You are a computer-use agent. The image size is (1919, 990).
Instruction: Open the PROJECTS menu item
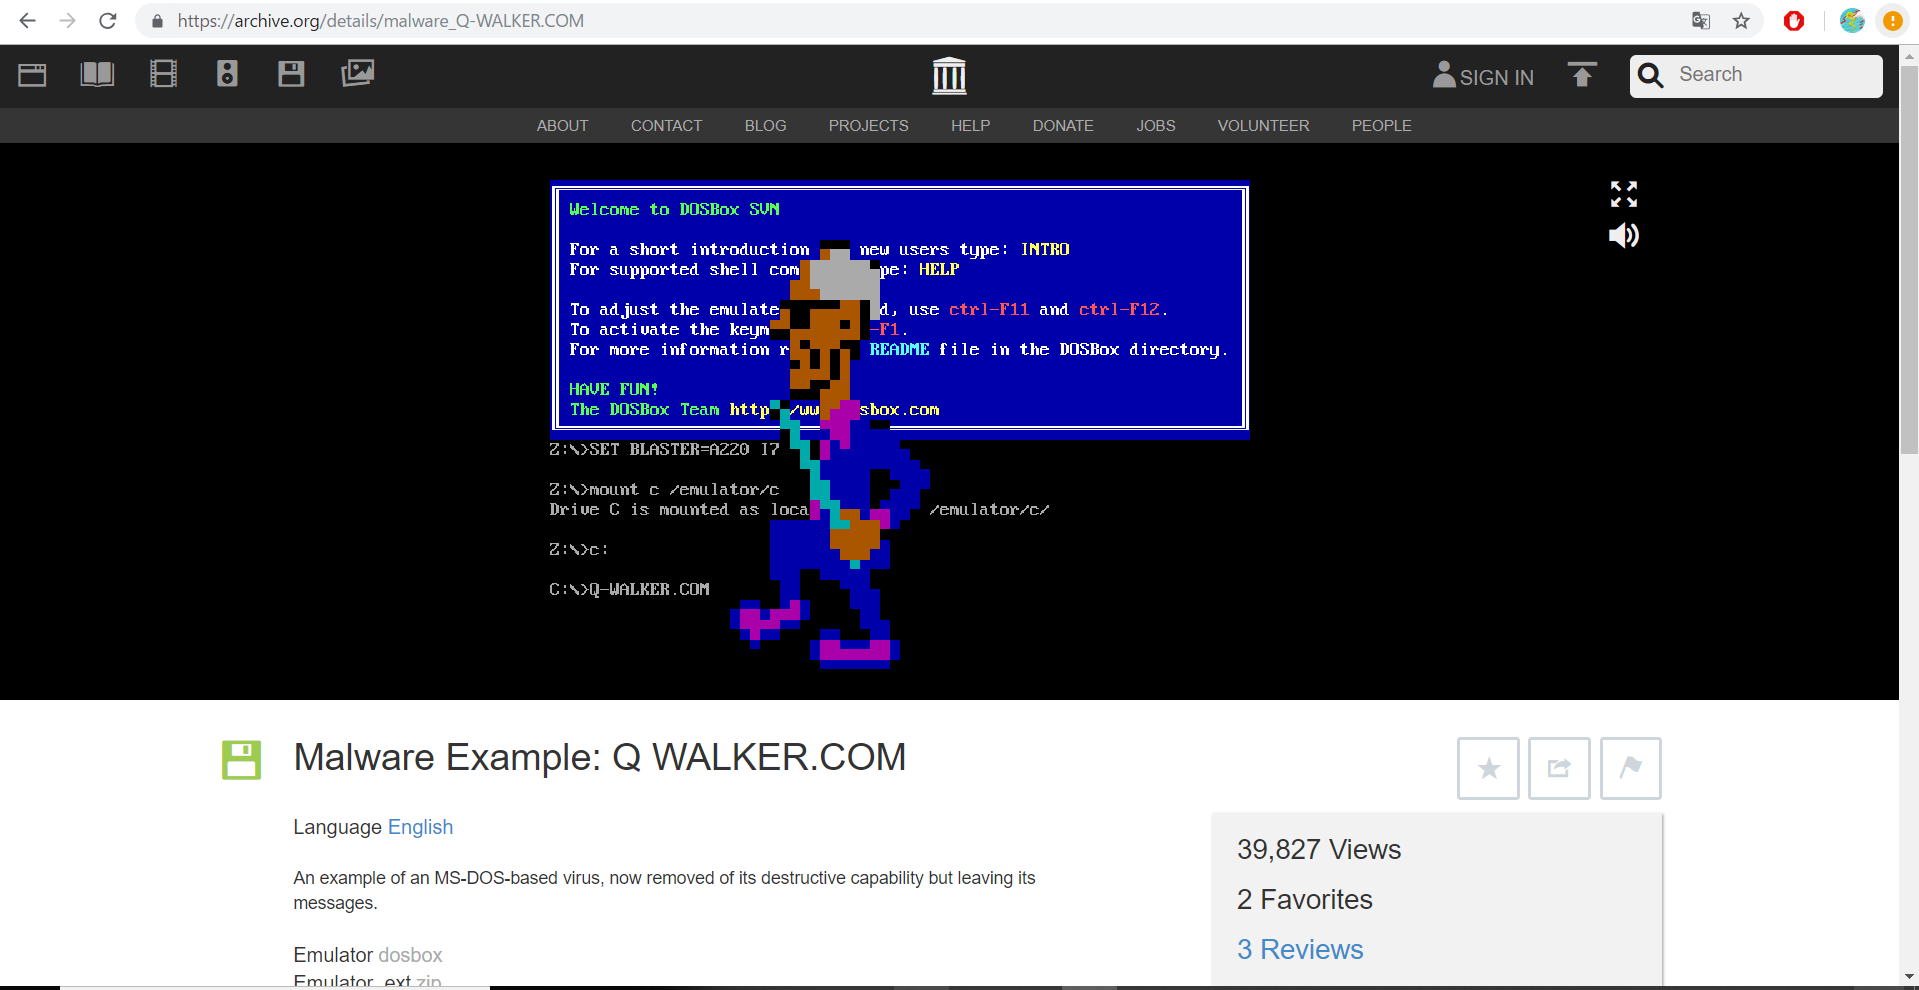[868, 126]
